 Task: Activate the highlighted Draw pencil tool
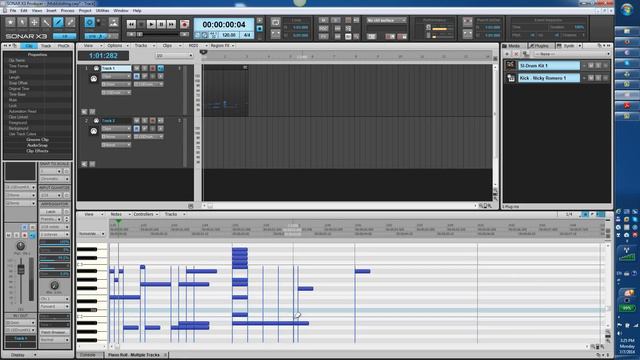pyautogui.click(x=58, y=22)
